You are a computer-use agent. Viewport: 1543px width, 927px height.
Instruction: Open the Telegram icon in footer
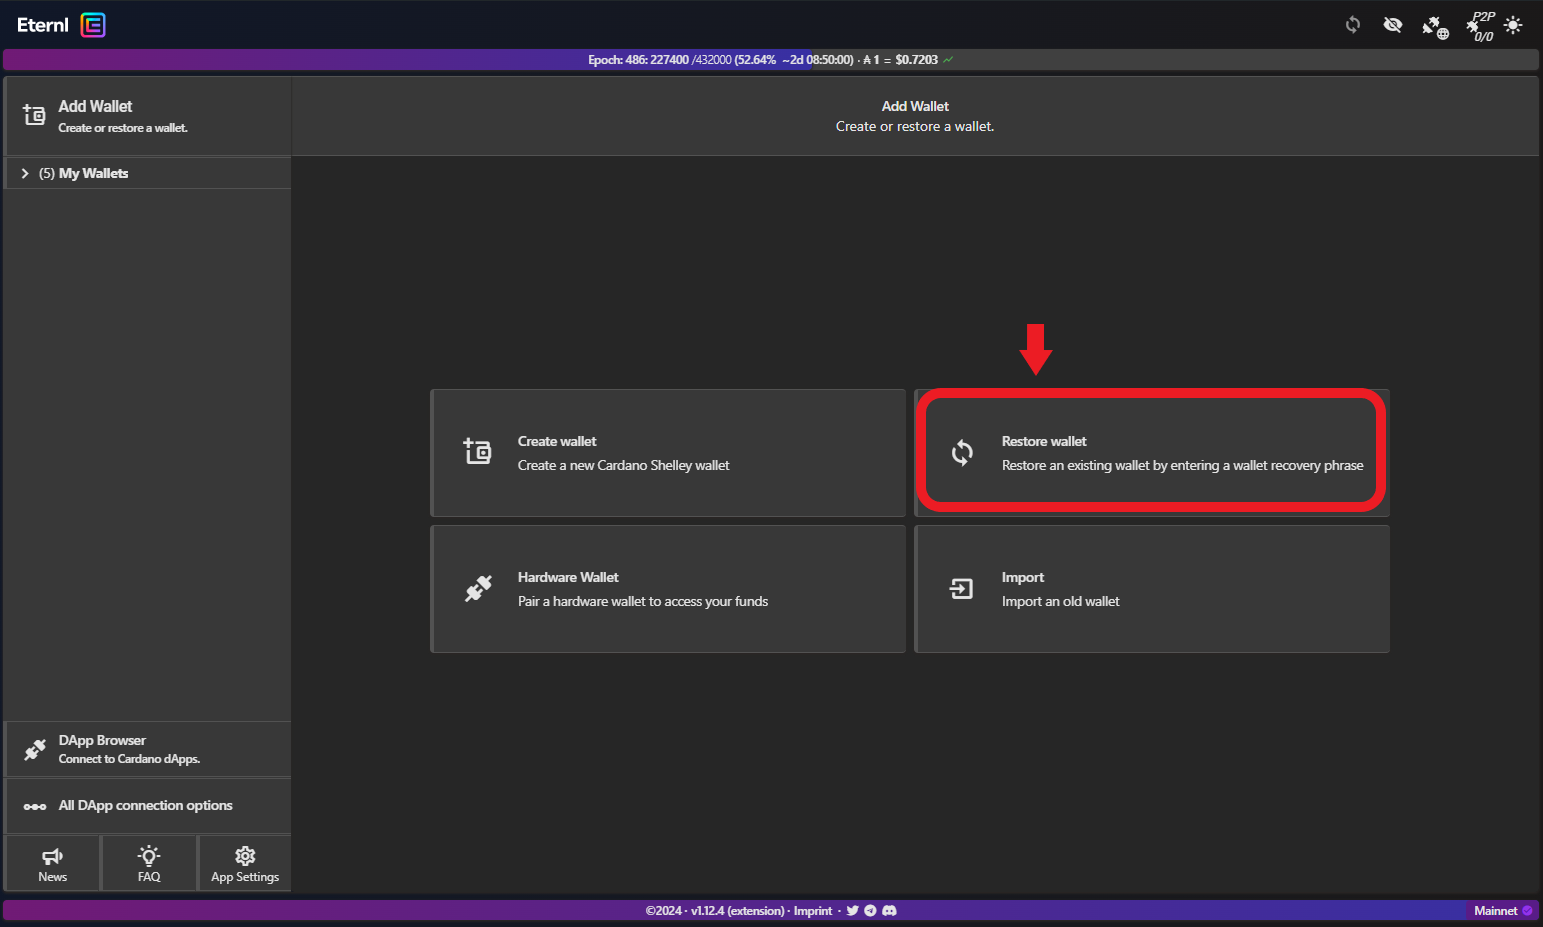(870, 911)
